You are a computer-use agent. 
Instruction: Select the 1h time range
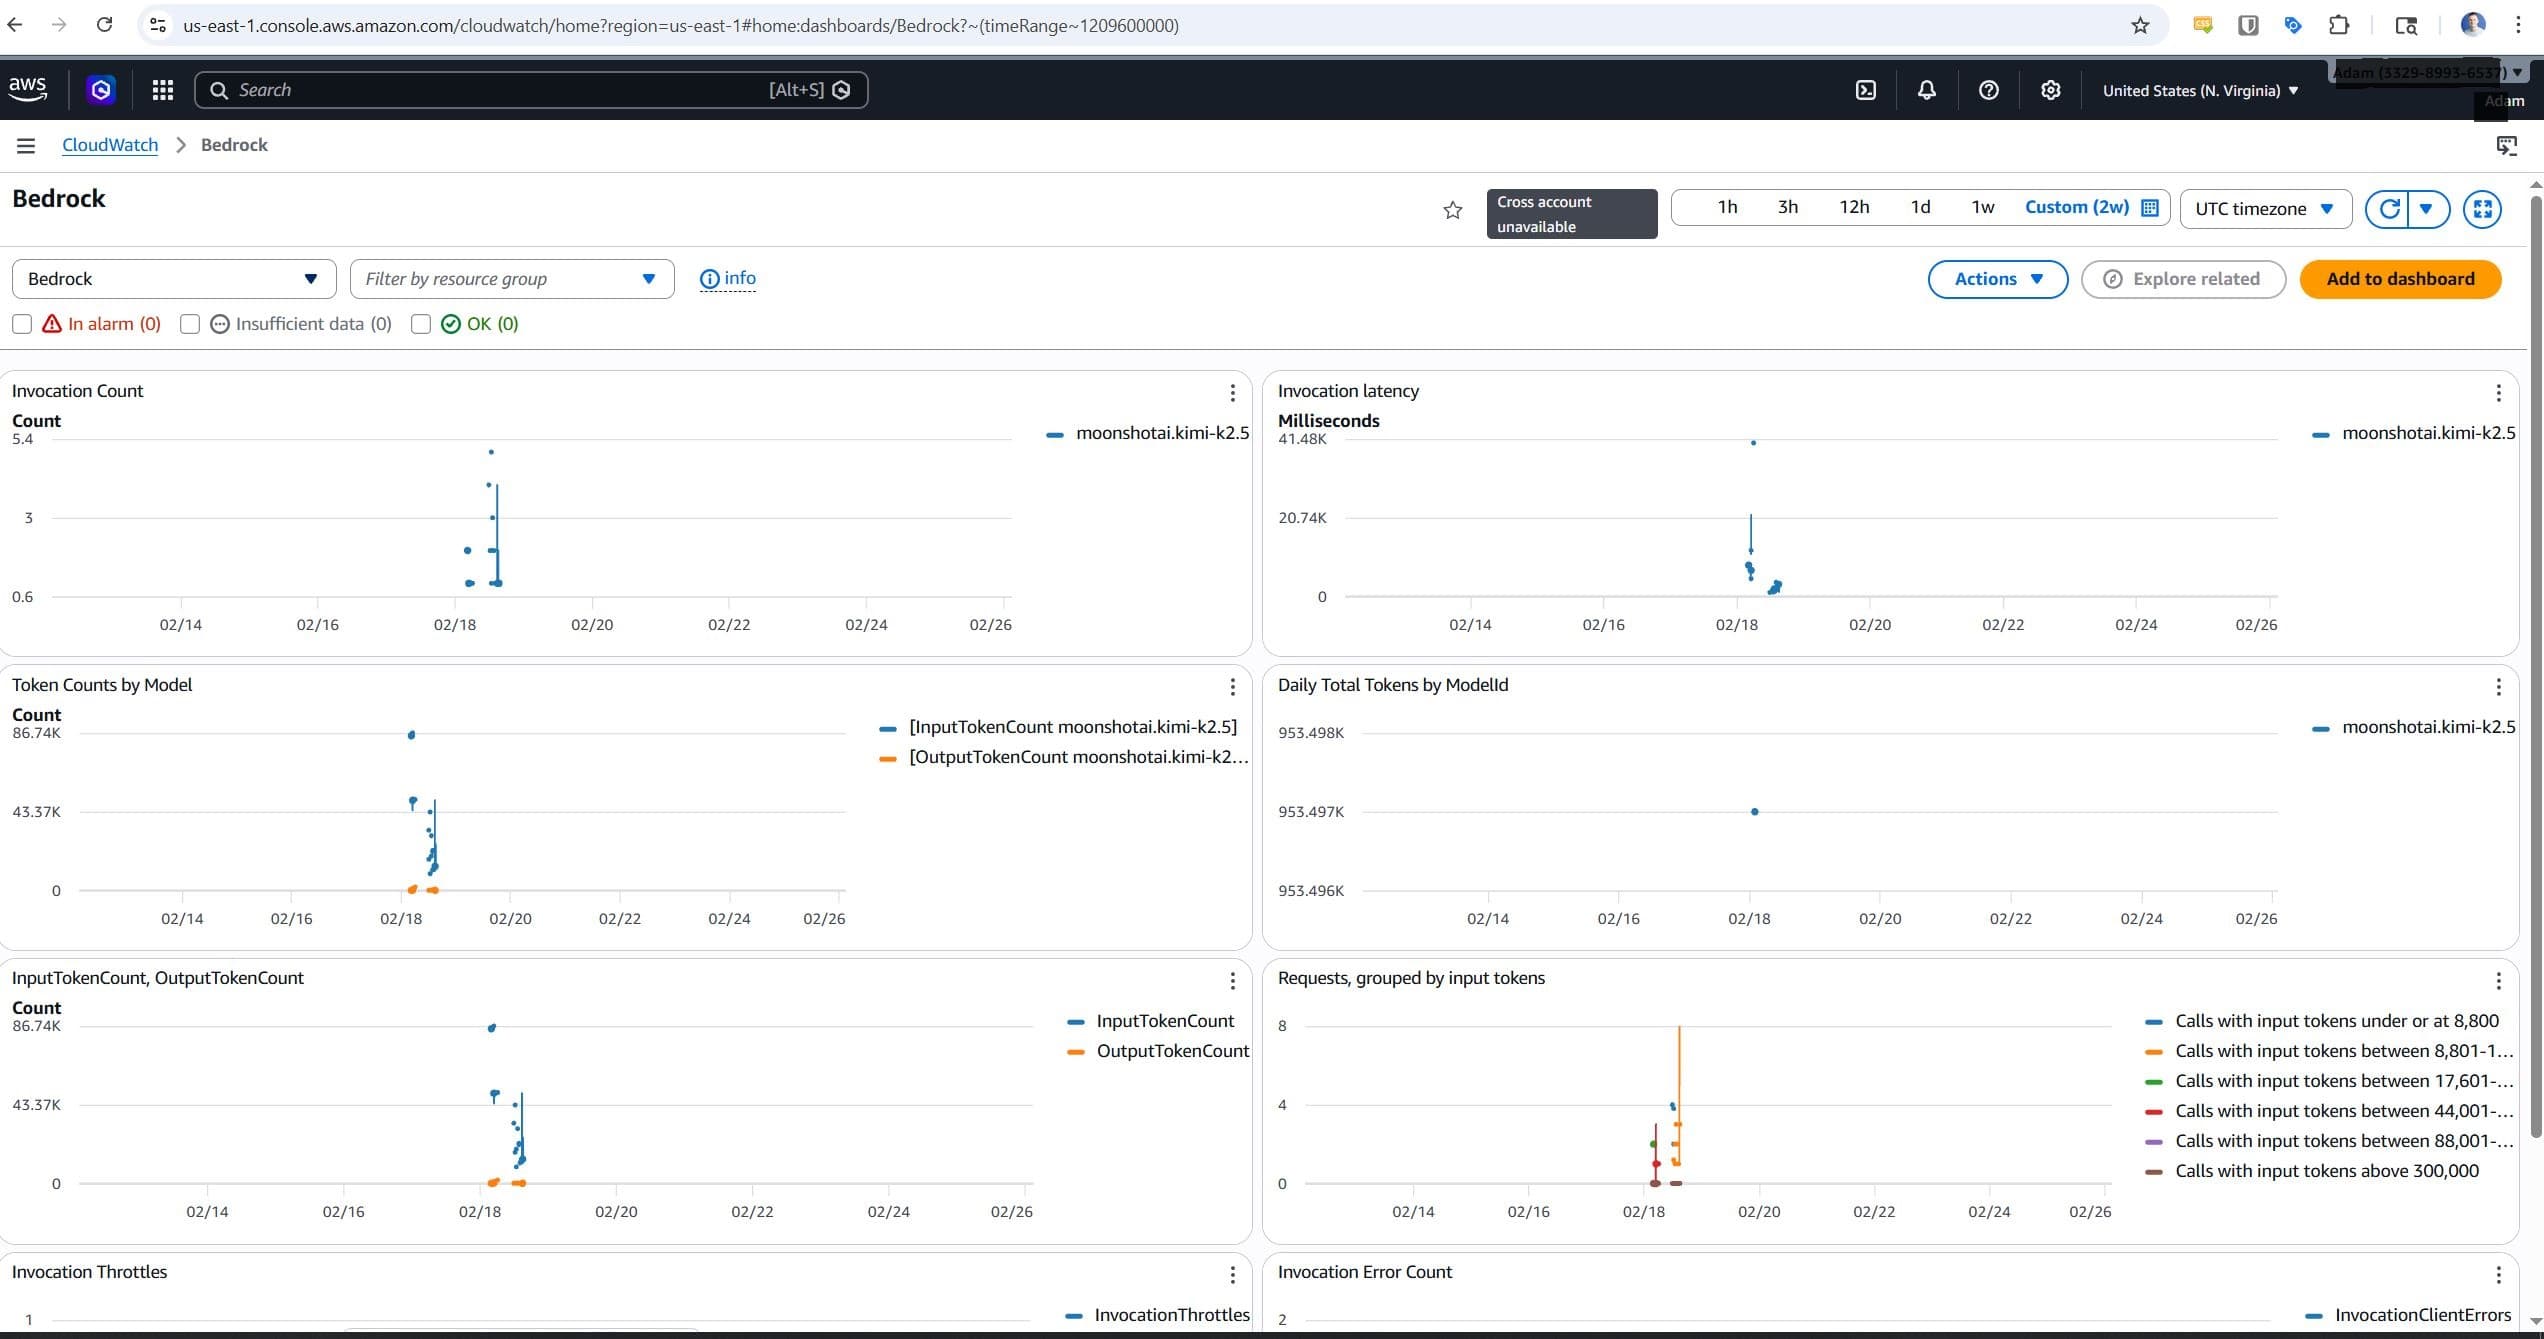point(1727,207)
